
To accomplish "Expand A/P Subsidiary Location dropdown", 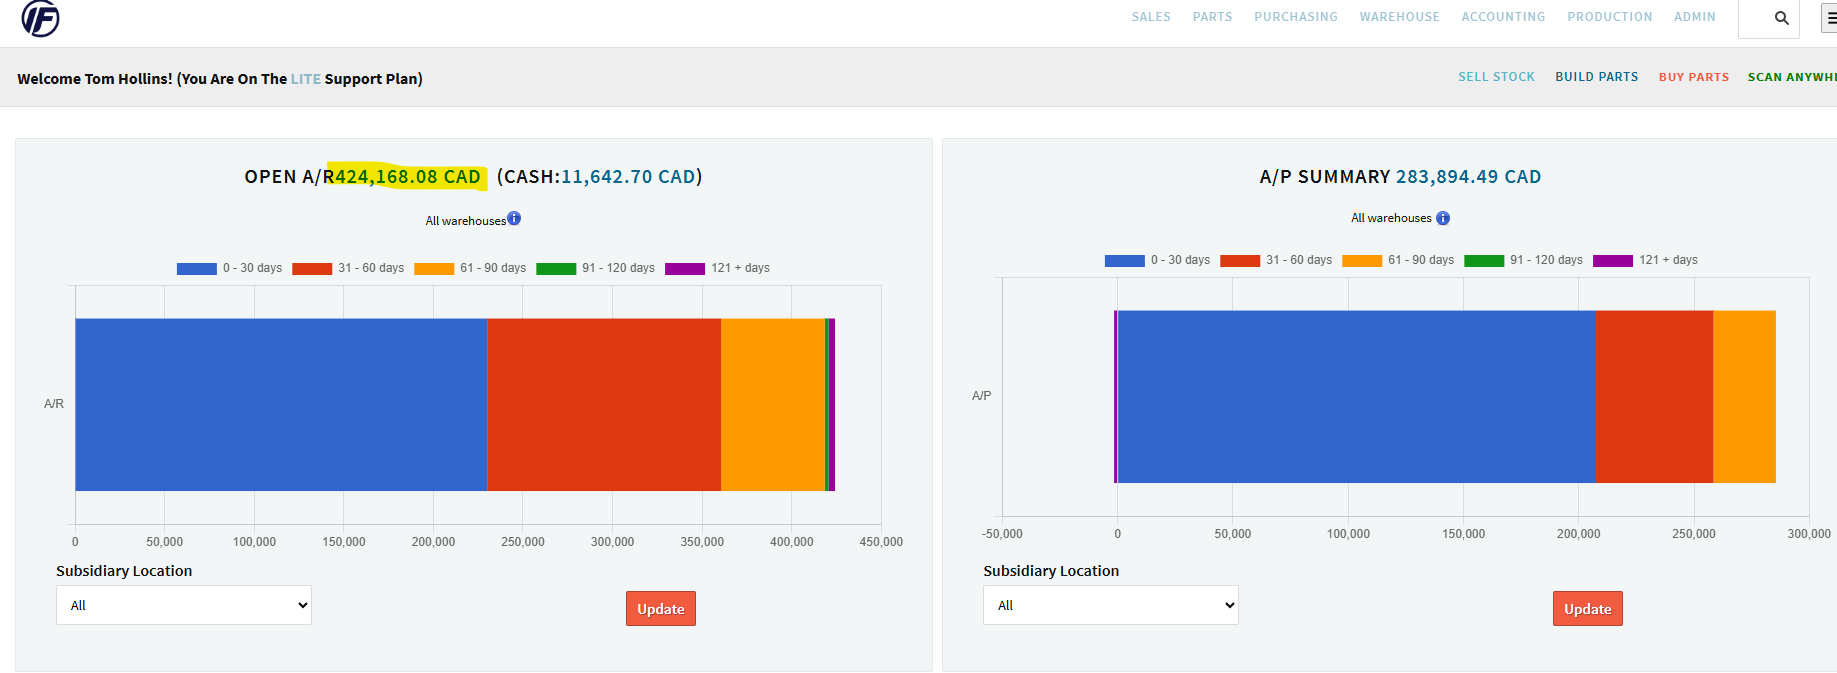I will click(1110, 605).
